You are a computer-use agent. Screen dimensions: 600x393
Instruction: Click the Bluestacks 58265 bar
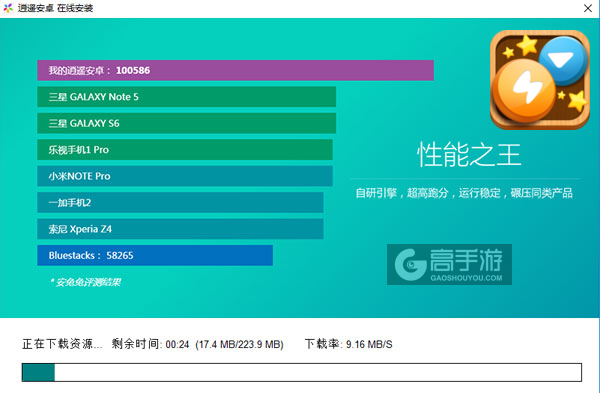coord(155,255)
